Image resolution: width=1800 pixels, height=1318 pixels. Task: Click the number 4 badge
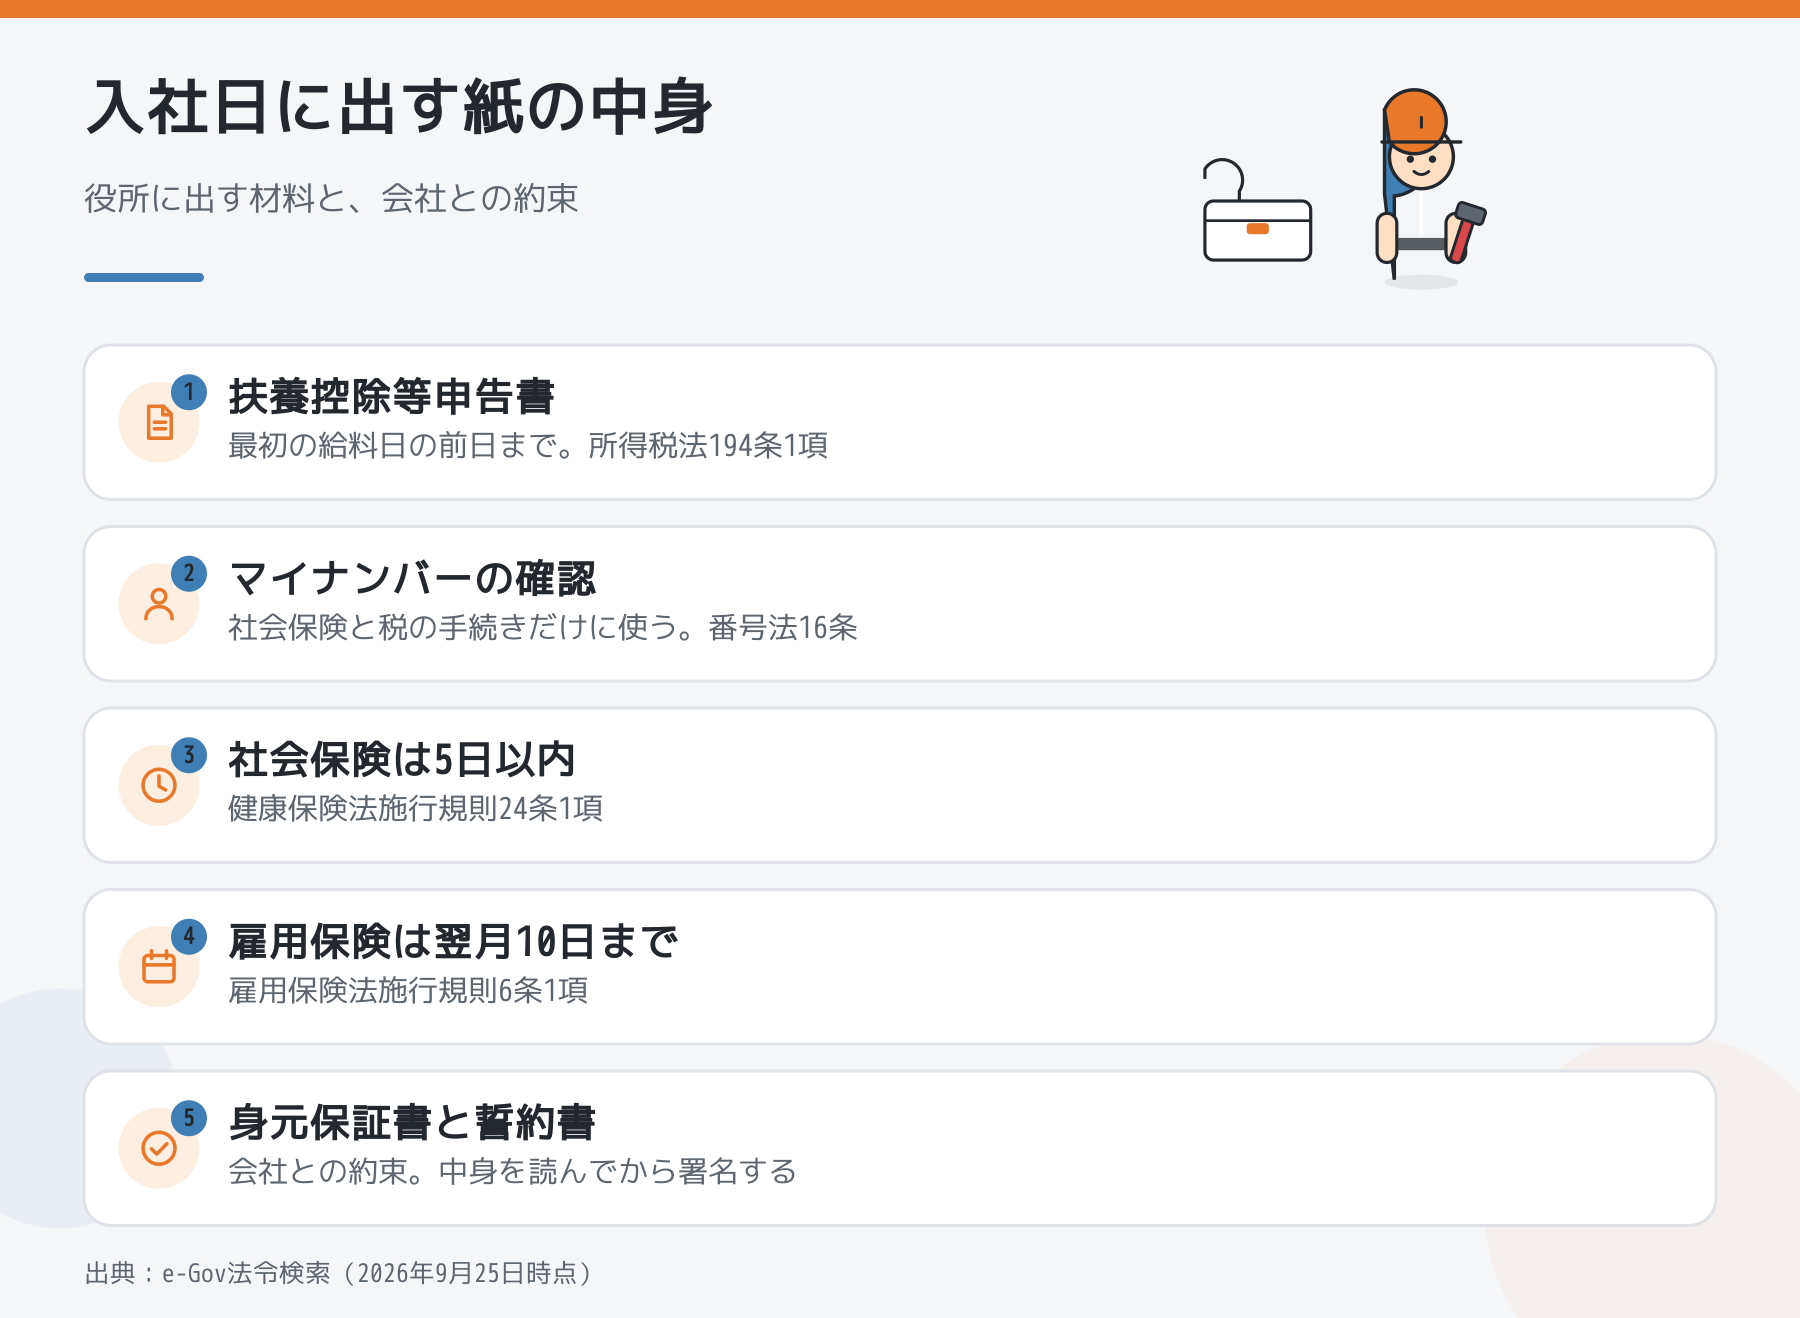click(x=189, y=937)
